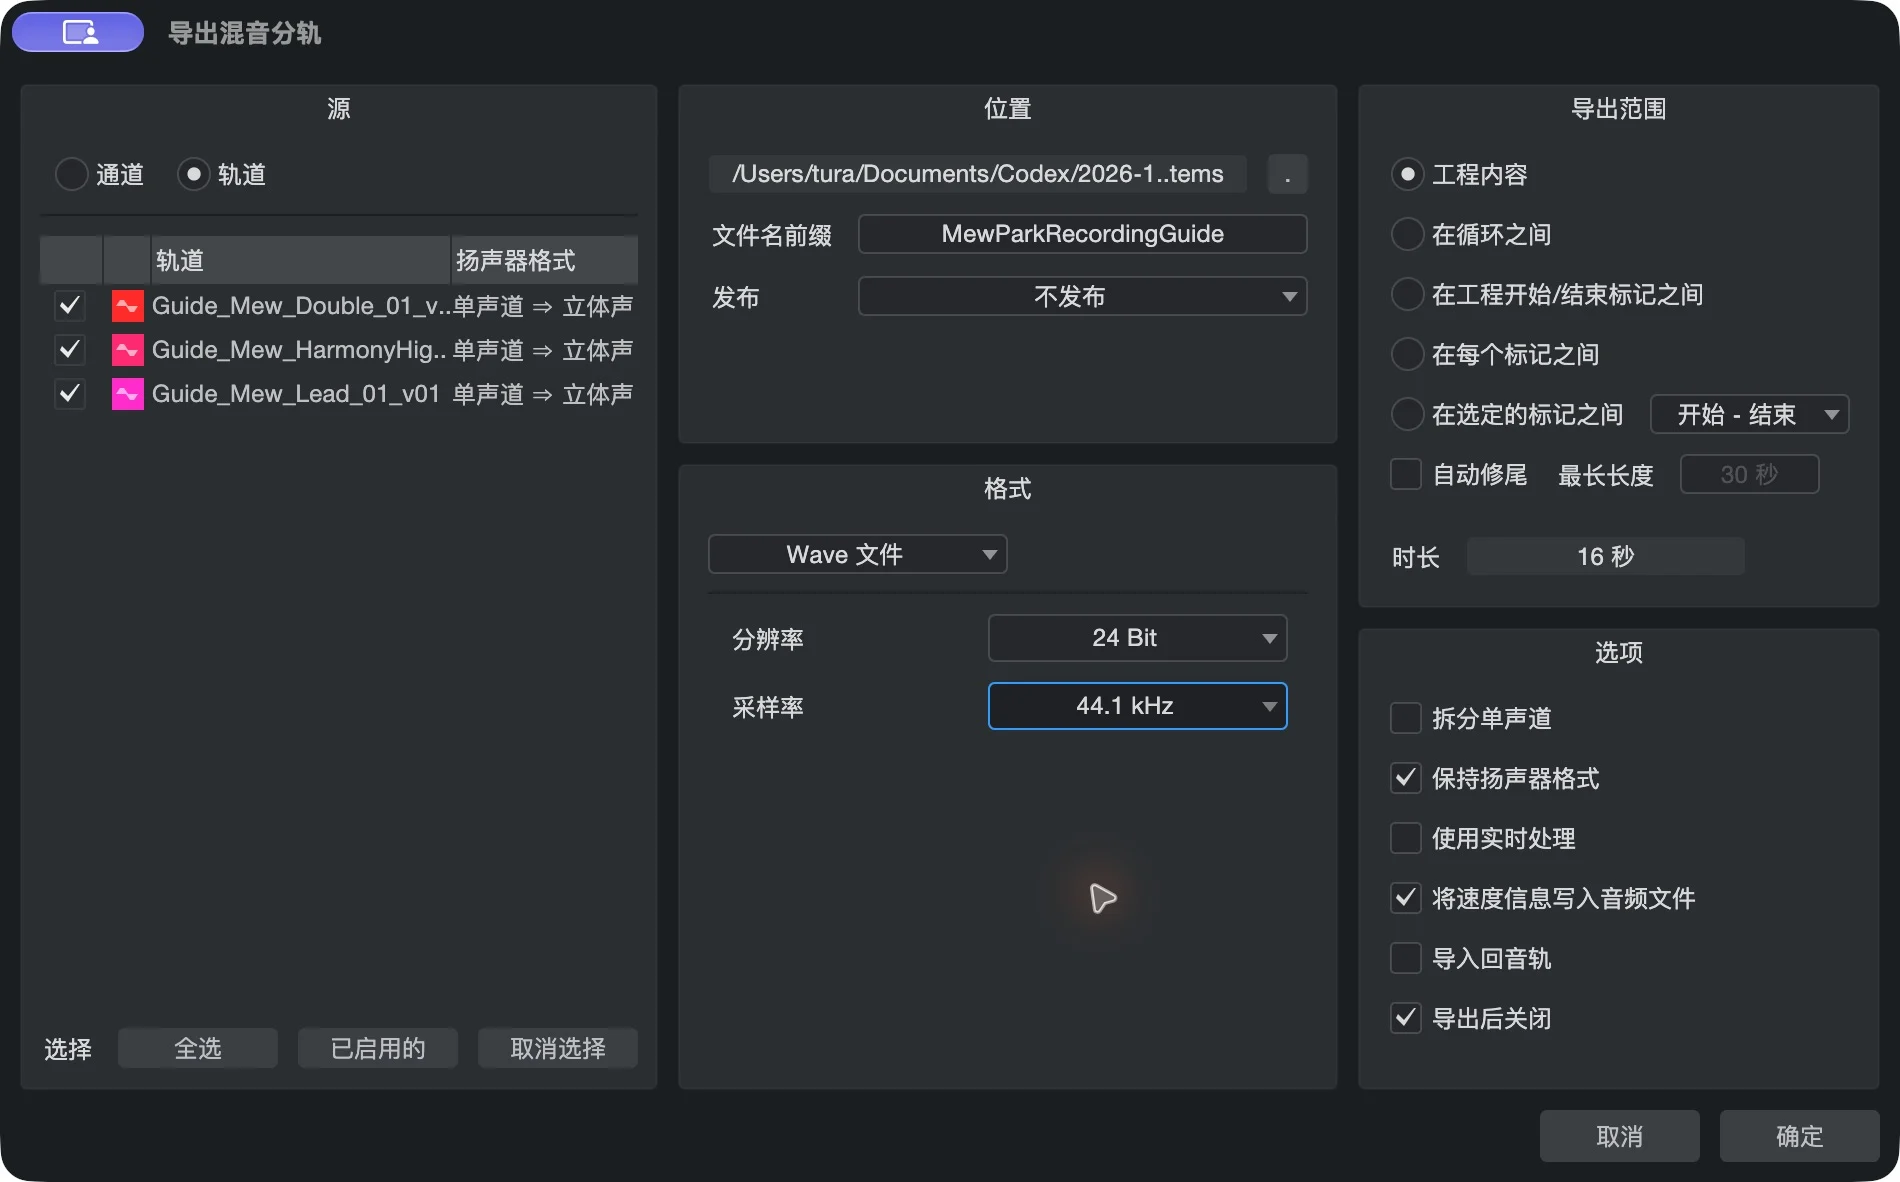Open the 分辨率 24 Bit dropdown

pyautogui.click(x=1138, y=638)
